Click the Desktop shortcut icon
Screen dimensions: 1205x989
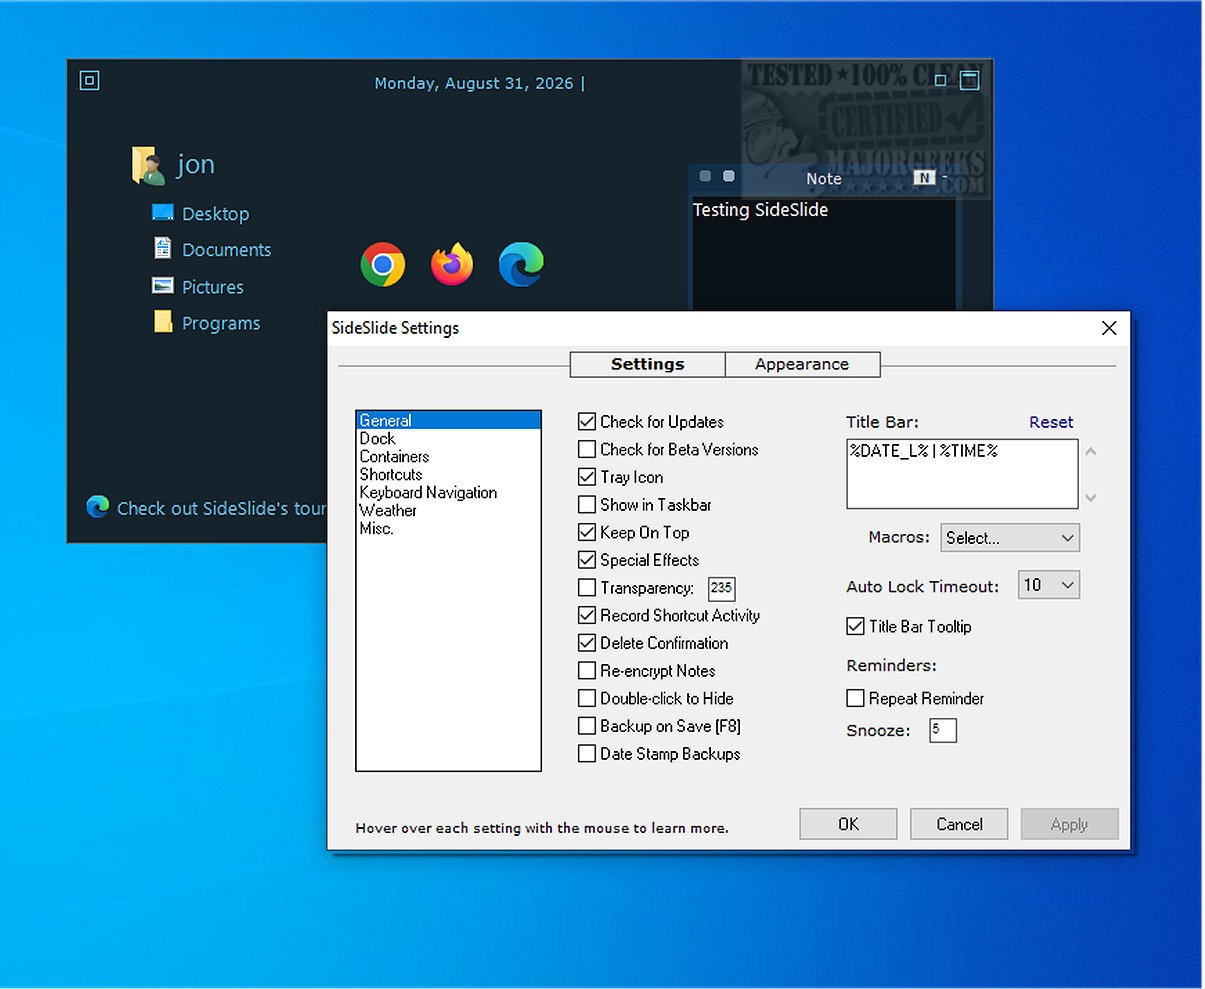click(x=162, y=212)
